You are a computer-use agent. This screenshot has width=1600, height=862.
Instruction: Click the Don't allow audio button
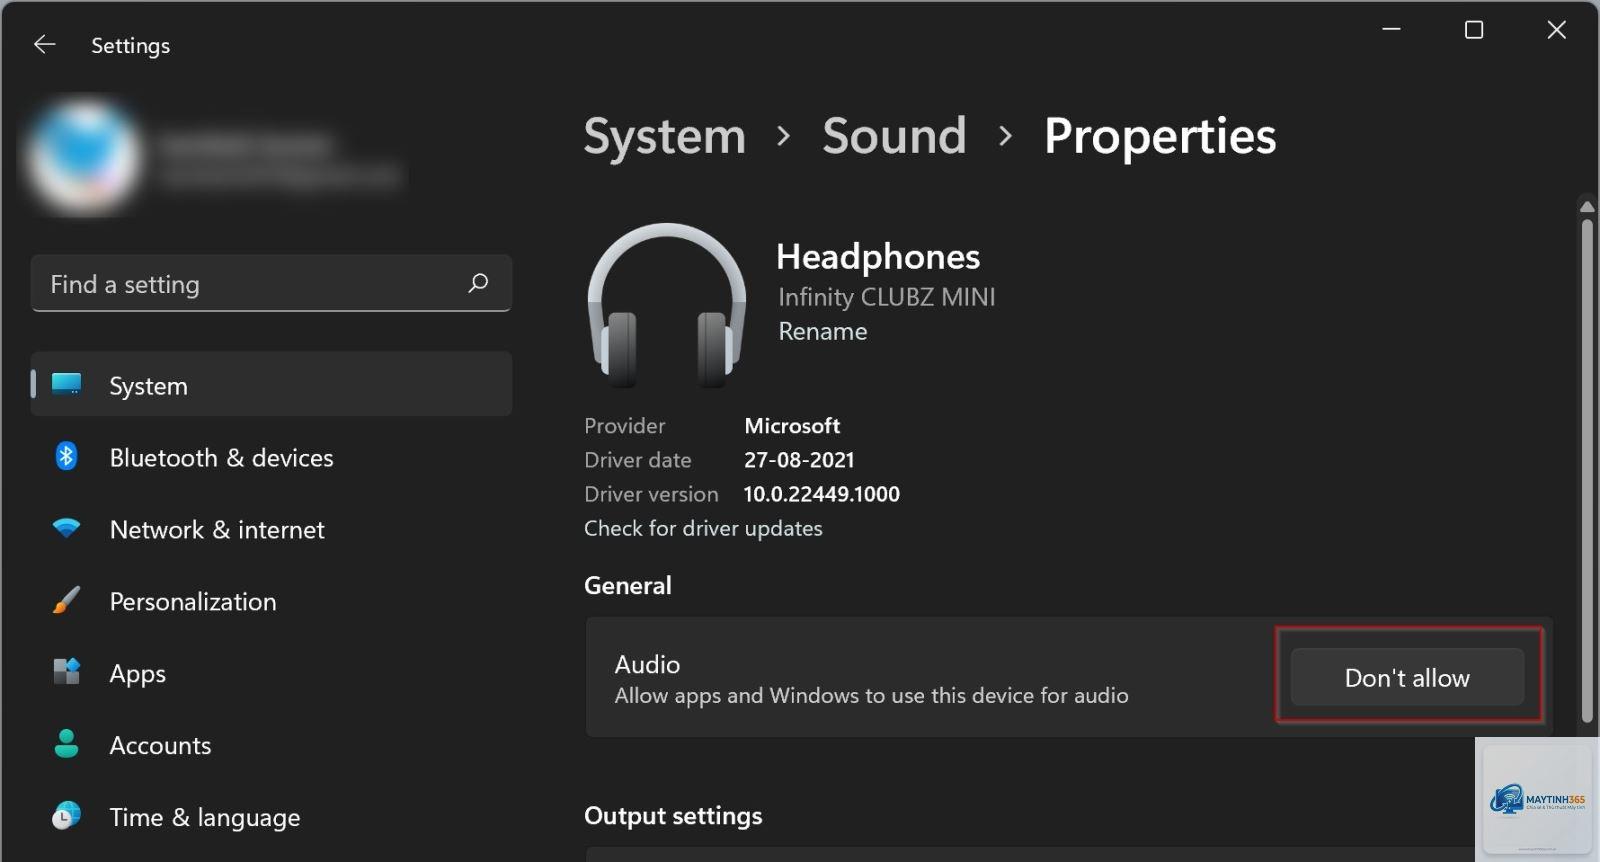(1407, 677)
